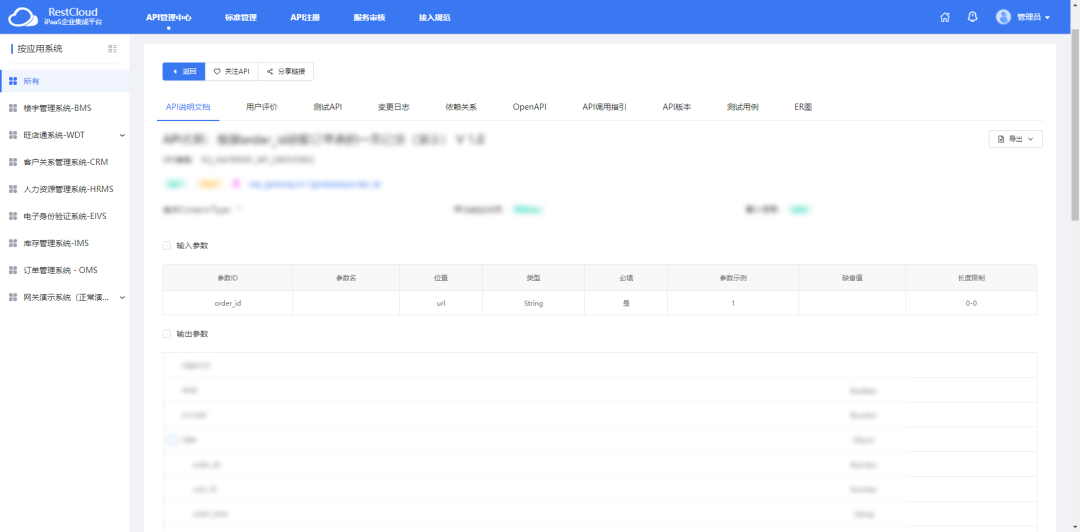Click the grid icon beside 楼宇管理系统-BMS
Image resolution: width=1080 pixels, height=532 pixels.
coord(13,108)
